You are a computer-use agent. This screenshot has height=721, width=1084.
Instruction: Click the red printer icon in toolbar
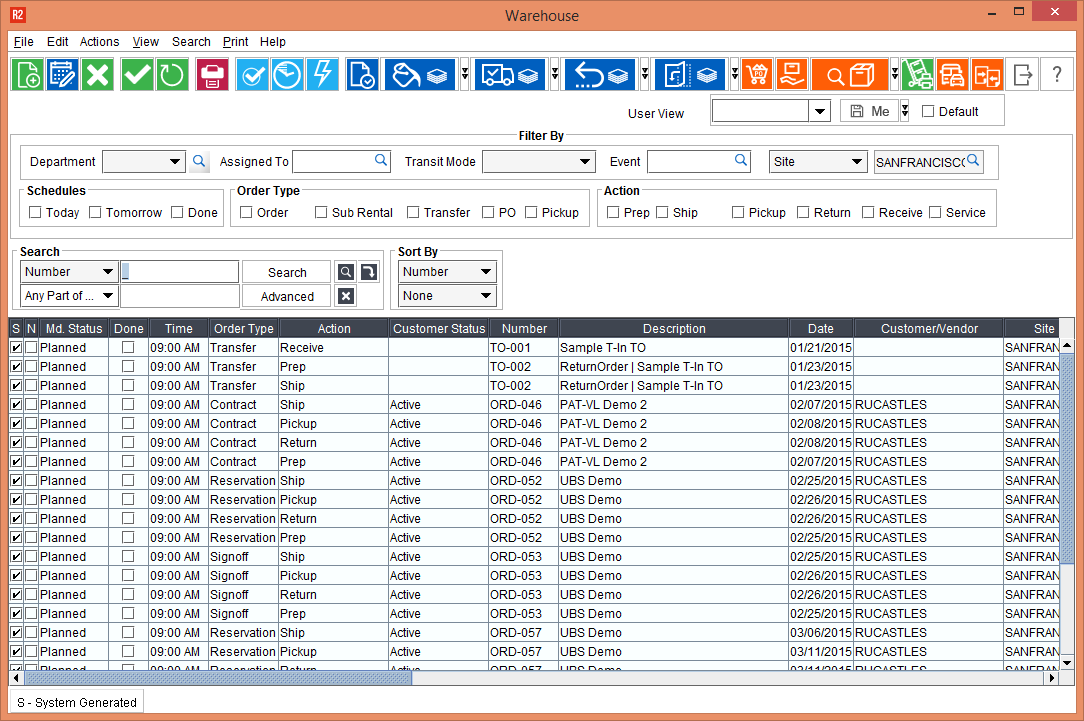pyautogui.click(x=212, y=75)
